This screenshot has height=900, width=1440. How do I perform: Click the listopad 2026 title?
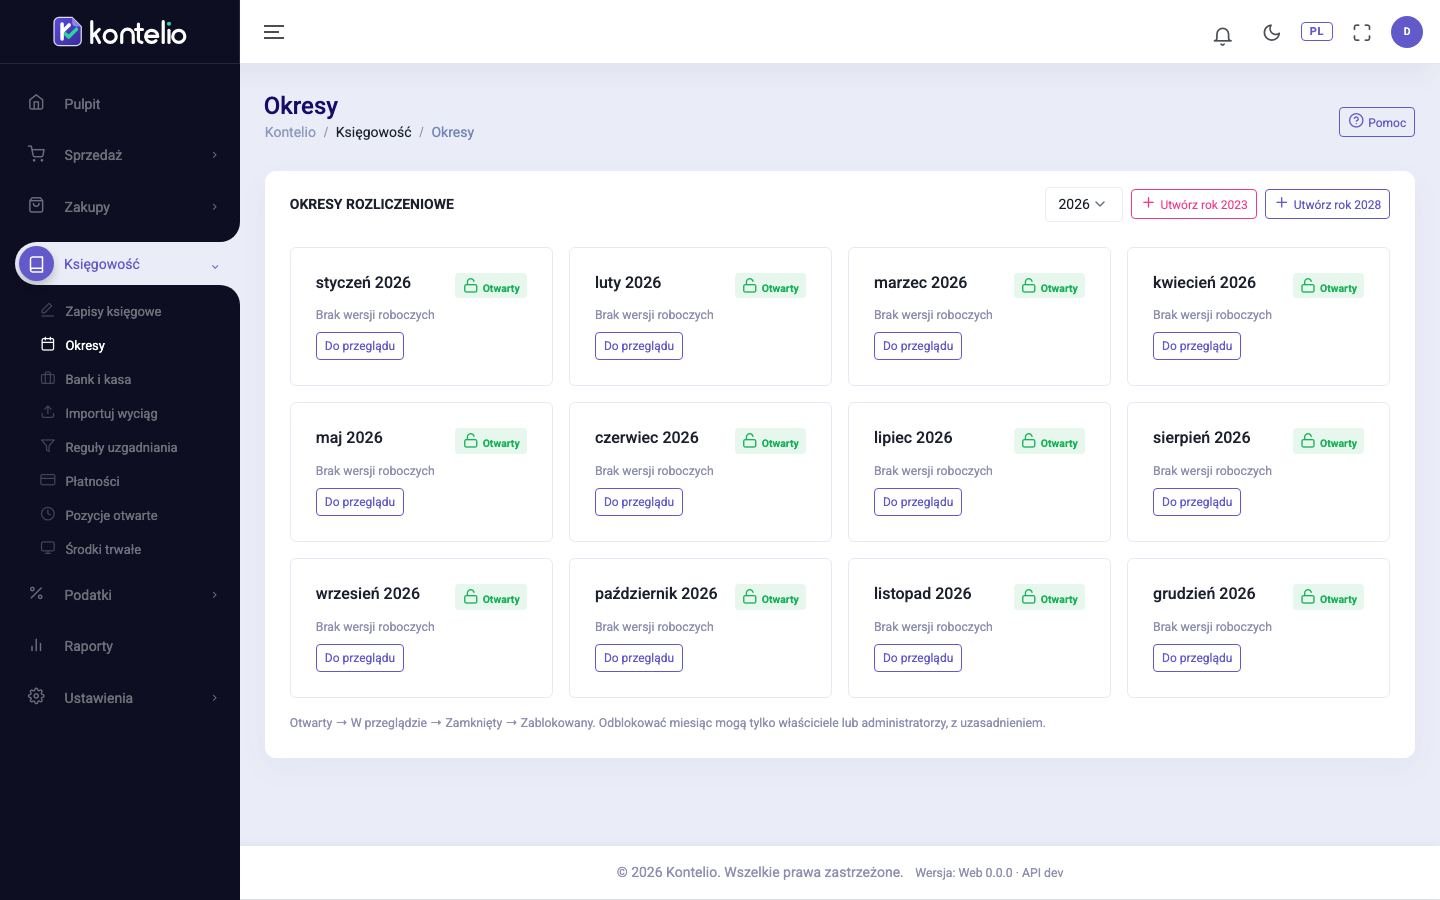(922, 593)
